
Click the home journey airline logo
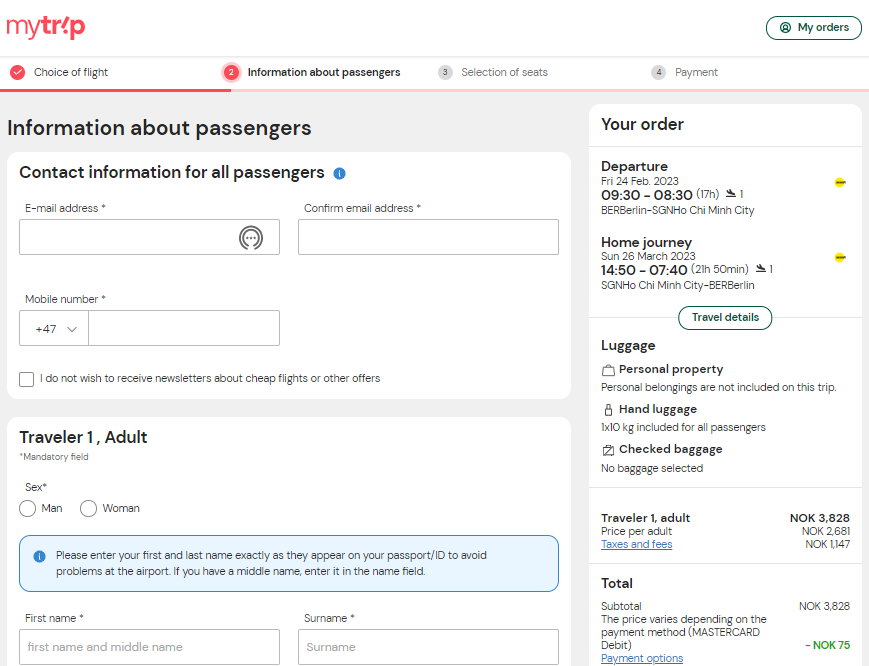(x=840, y=257)
